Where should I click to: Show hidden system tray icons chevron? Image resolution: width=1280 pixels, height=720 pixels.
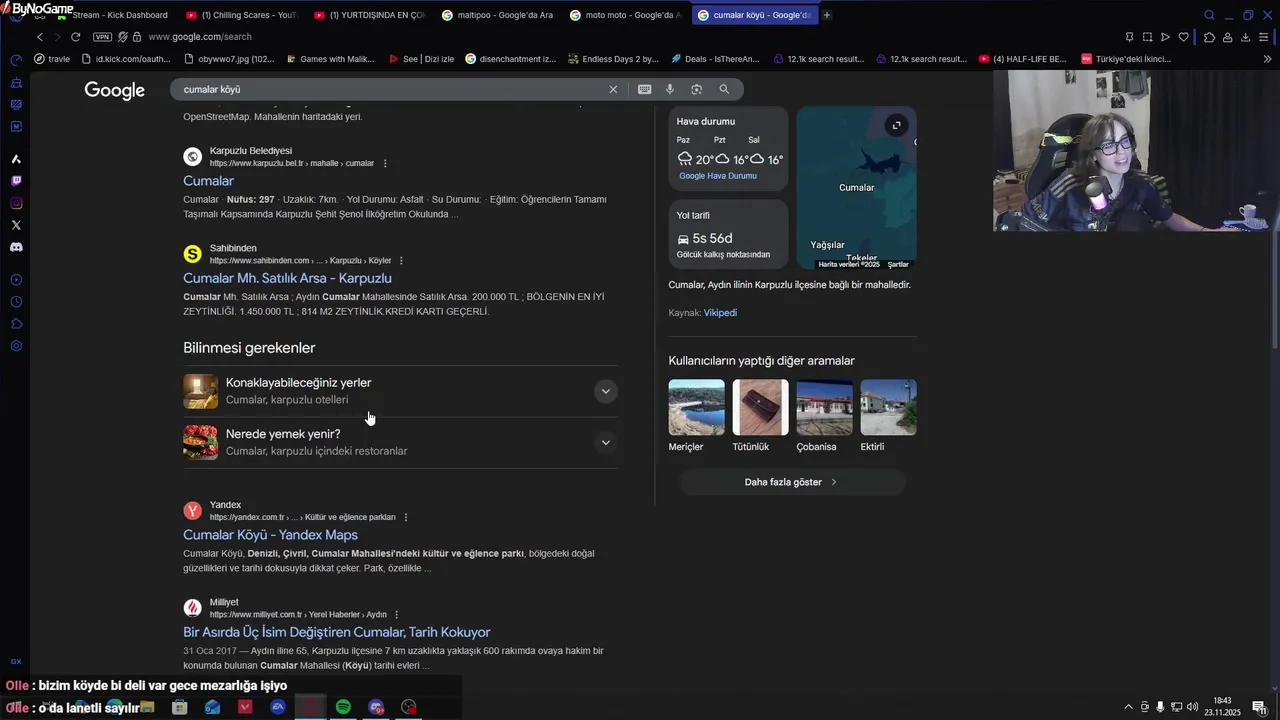tap(1129, 707)
